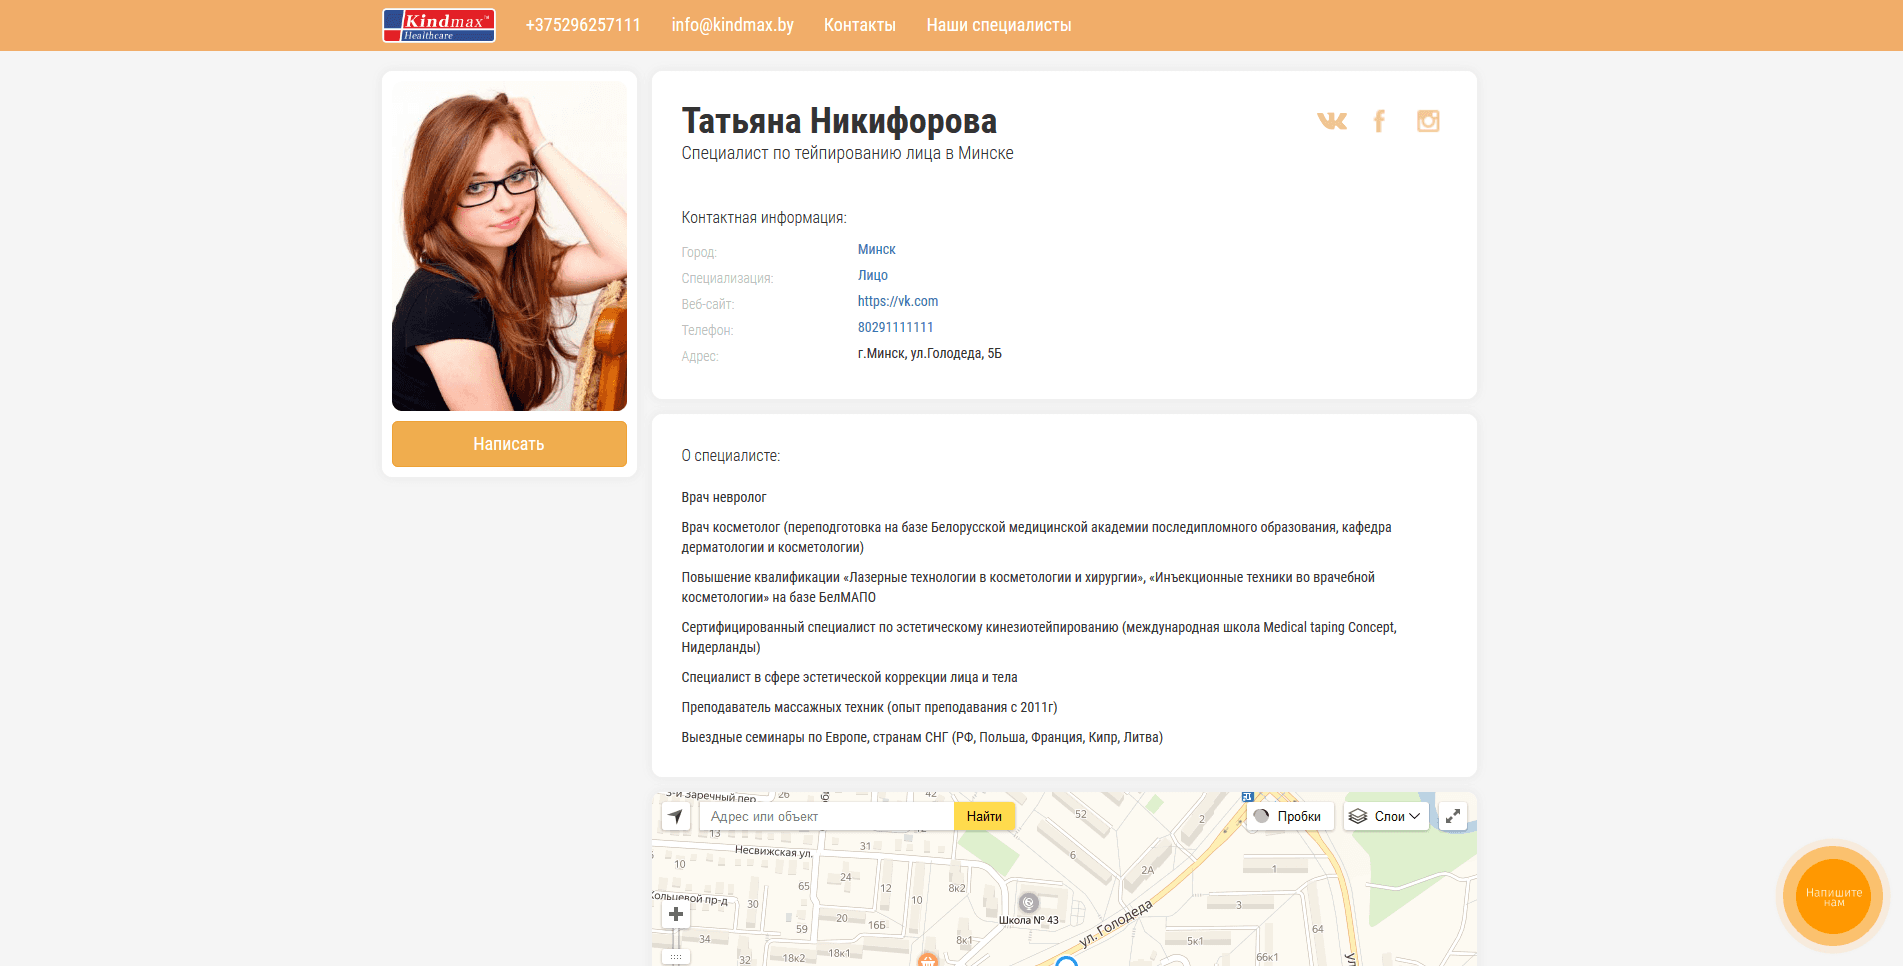Click the phone number 80291111111

click(895, 327)
